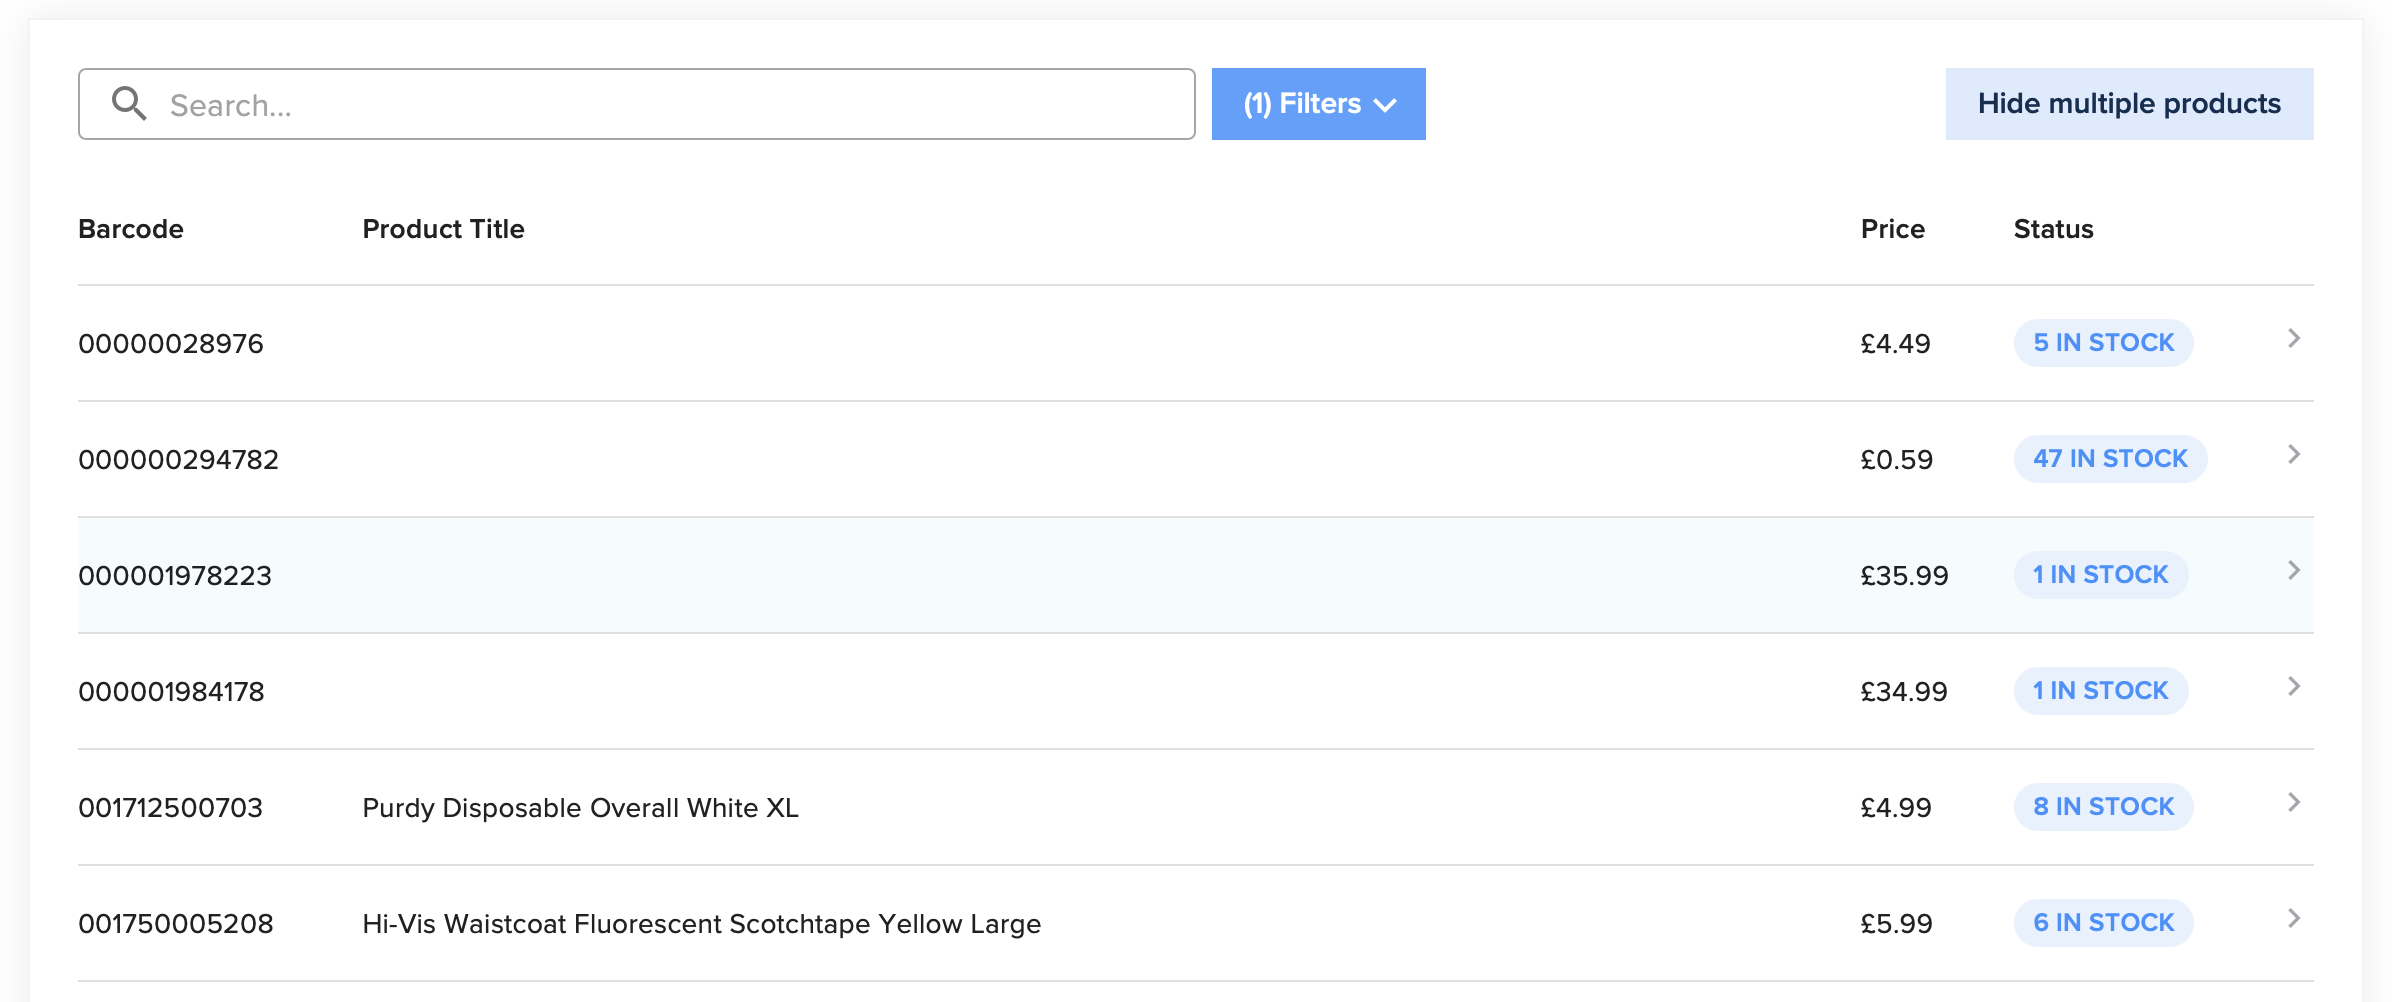The height and width of the screenshot is (1002, 2392).
Task: Open product Purdy Disposable Overall White XL
Action: (580, 808)
